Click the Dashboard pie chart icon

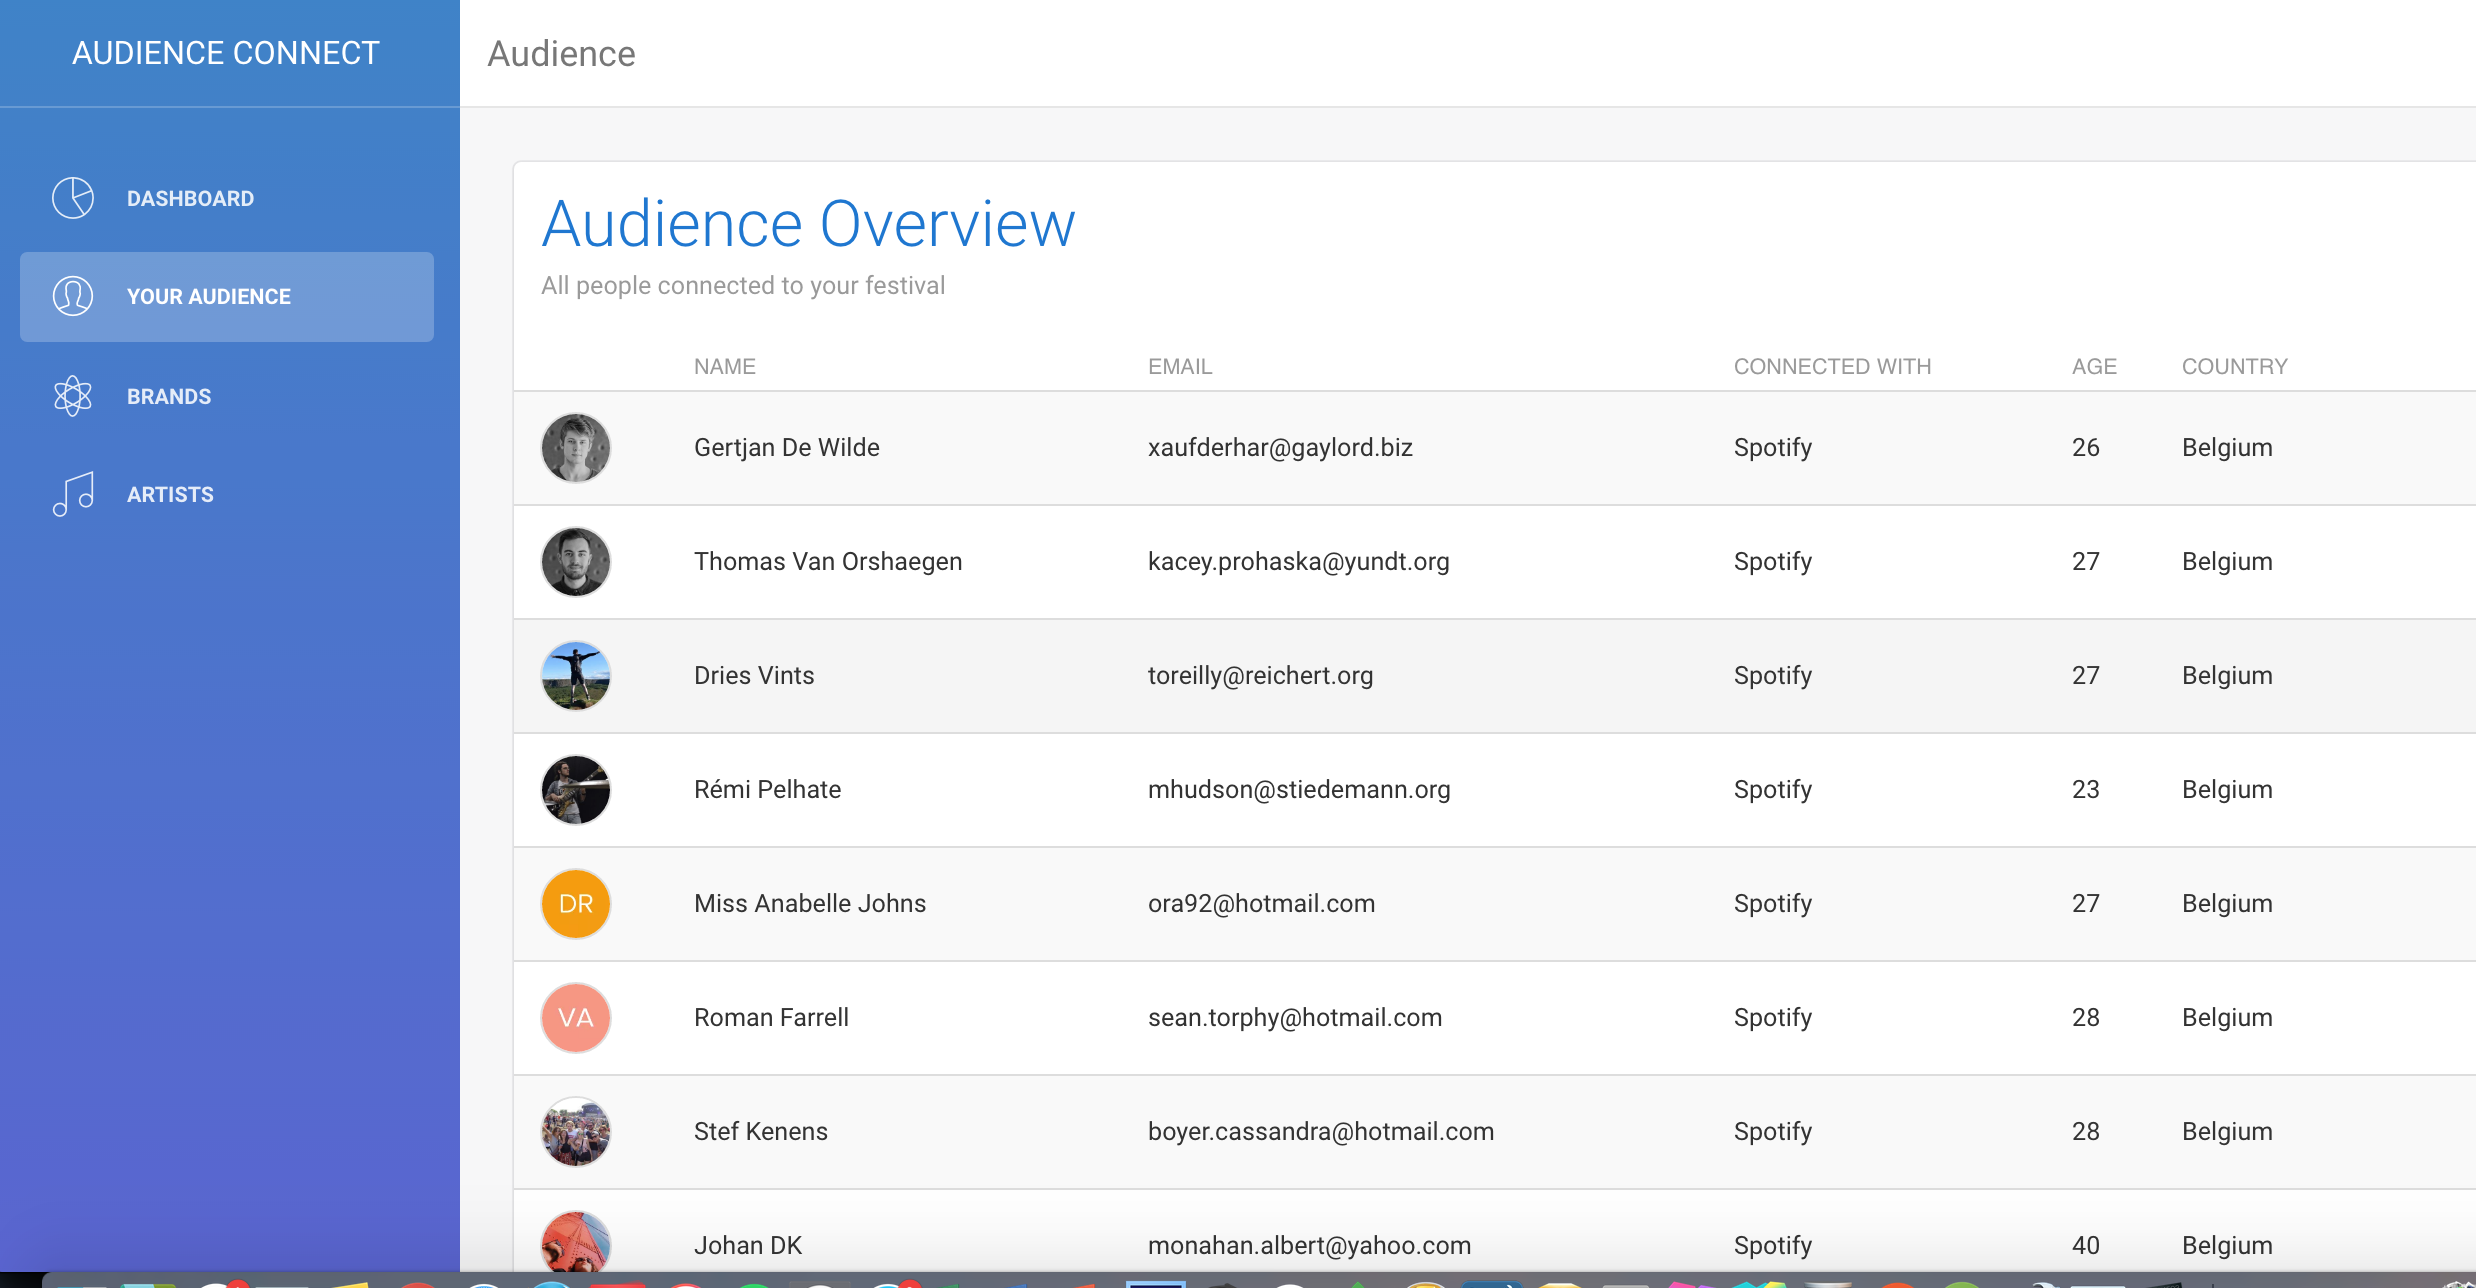[x=73, y=198]
